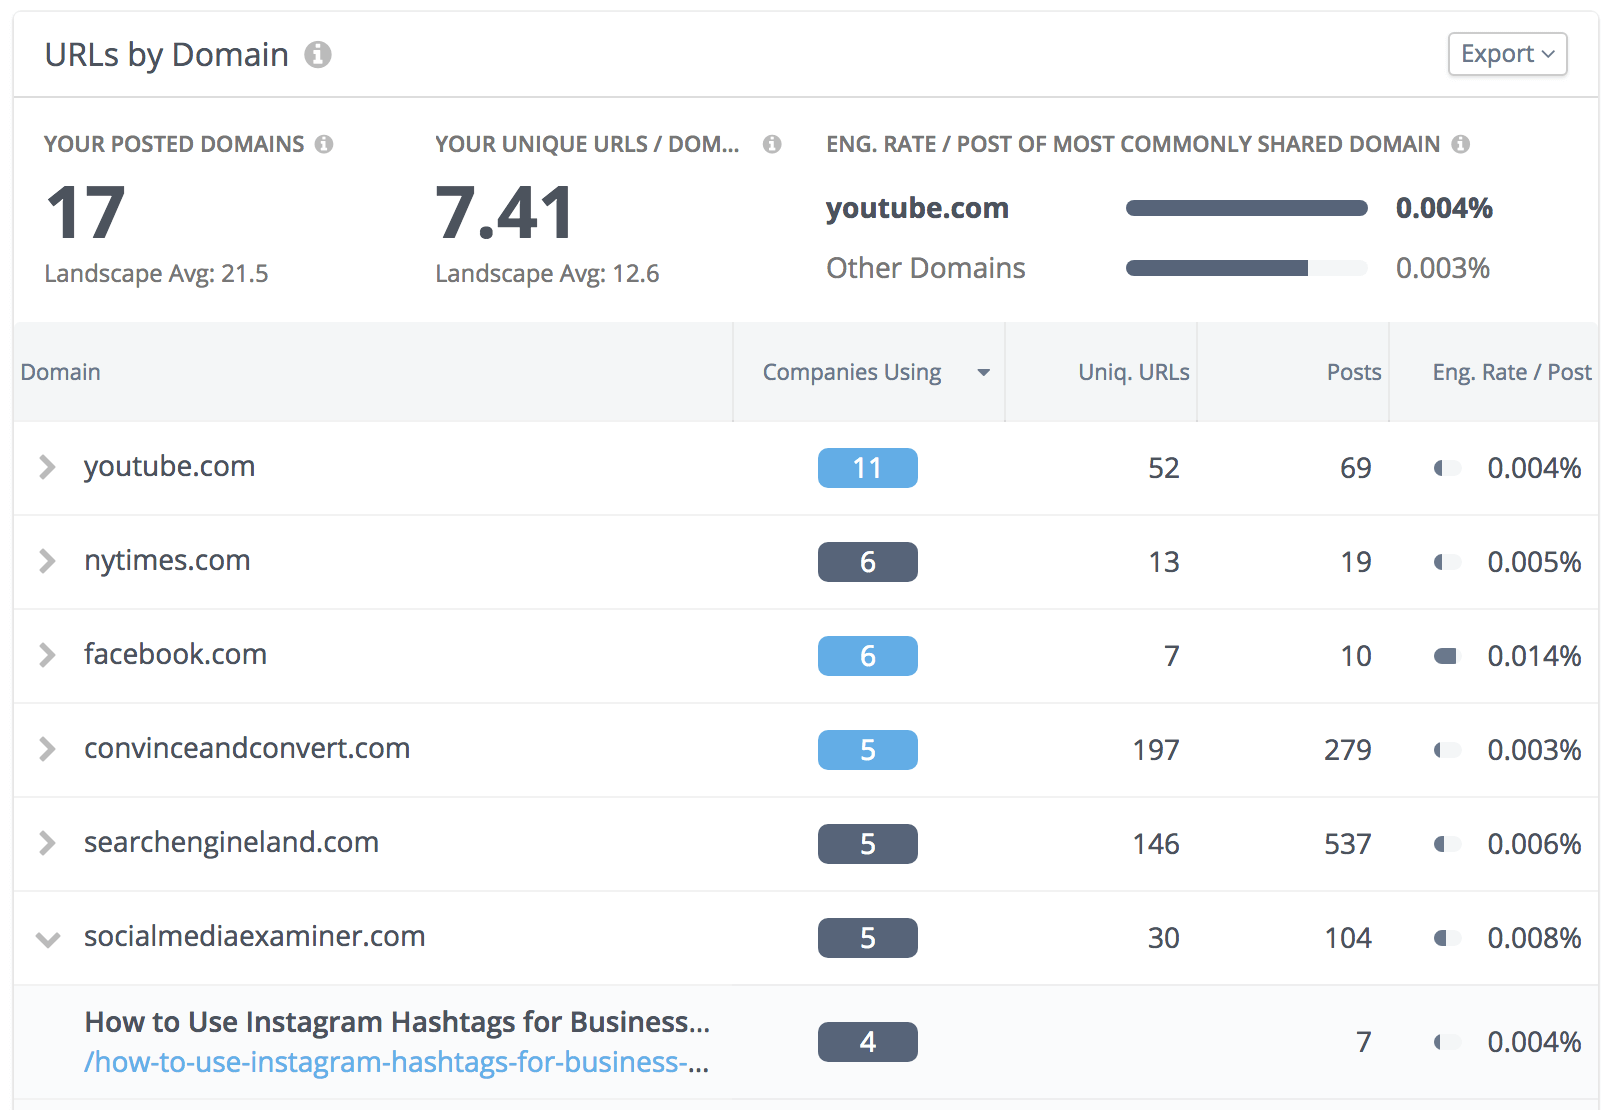This screenshot has width=1612, height=1110.
Task: Click the searchengineland.com domain name
Action: [231, 842]
